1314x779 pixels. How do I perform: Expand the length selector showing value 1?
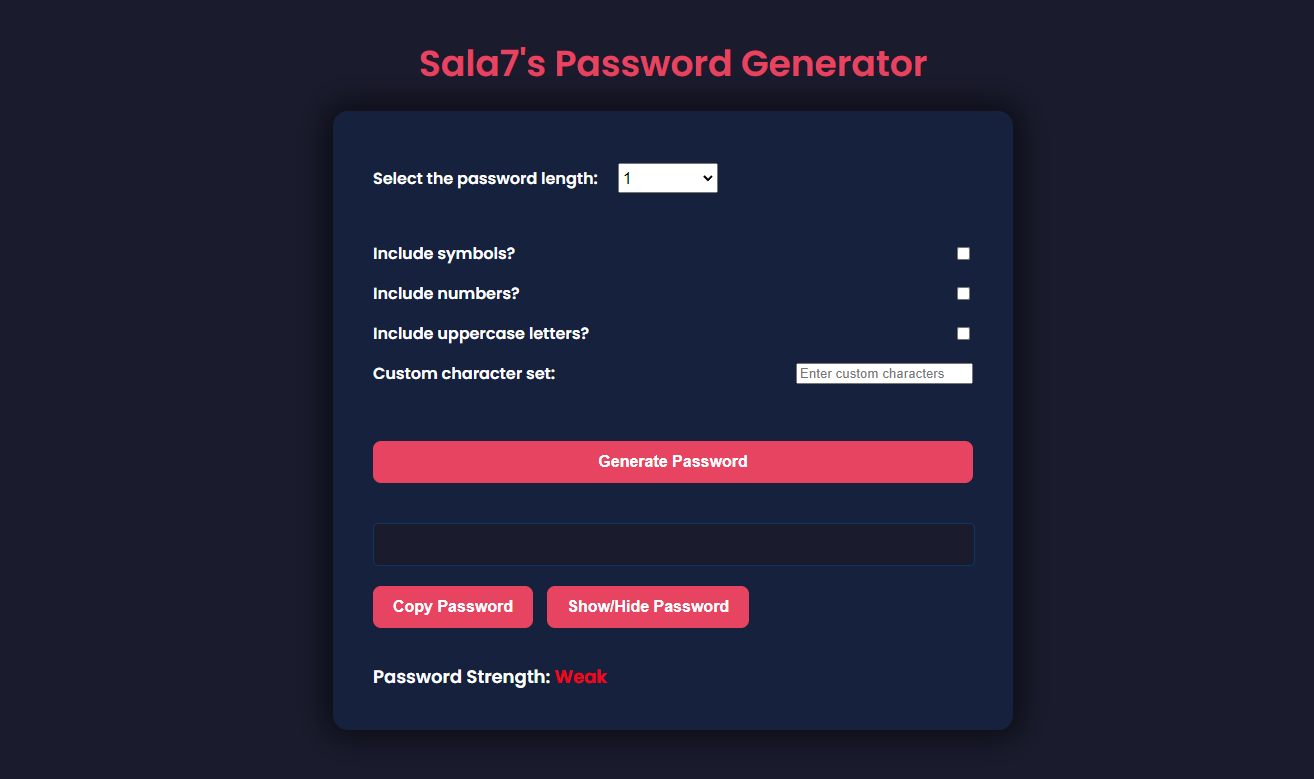tap(667, 178)
